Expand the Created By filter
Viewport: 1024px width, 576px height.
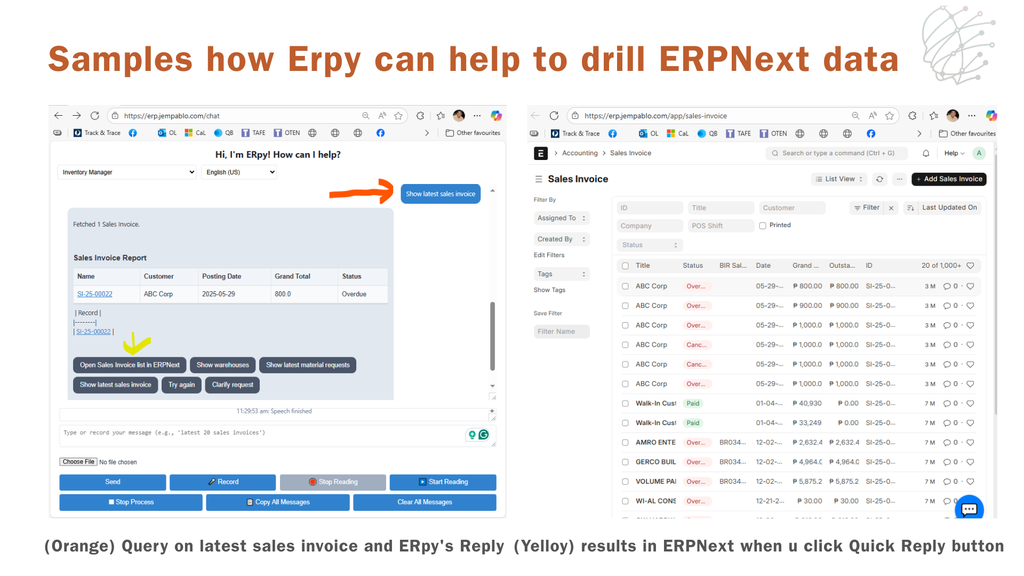562,239
